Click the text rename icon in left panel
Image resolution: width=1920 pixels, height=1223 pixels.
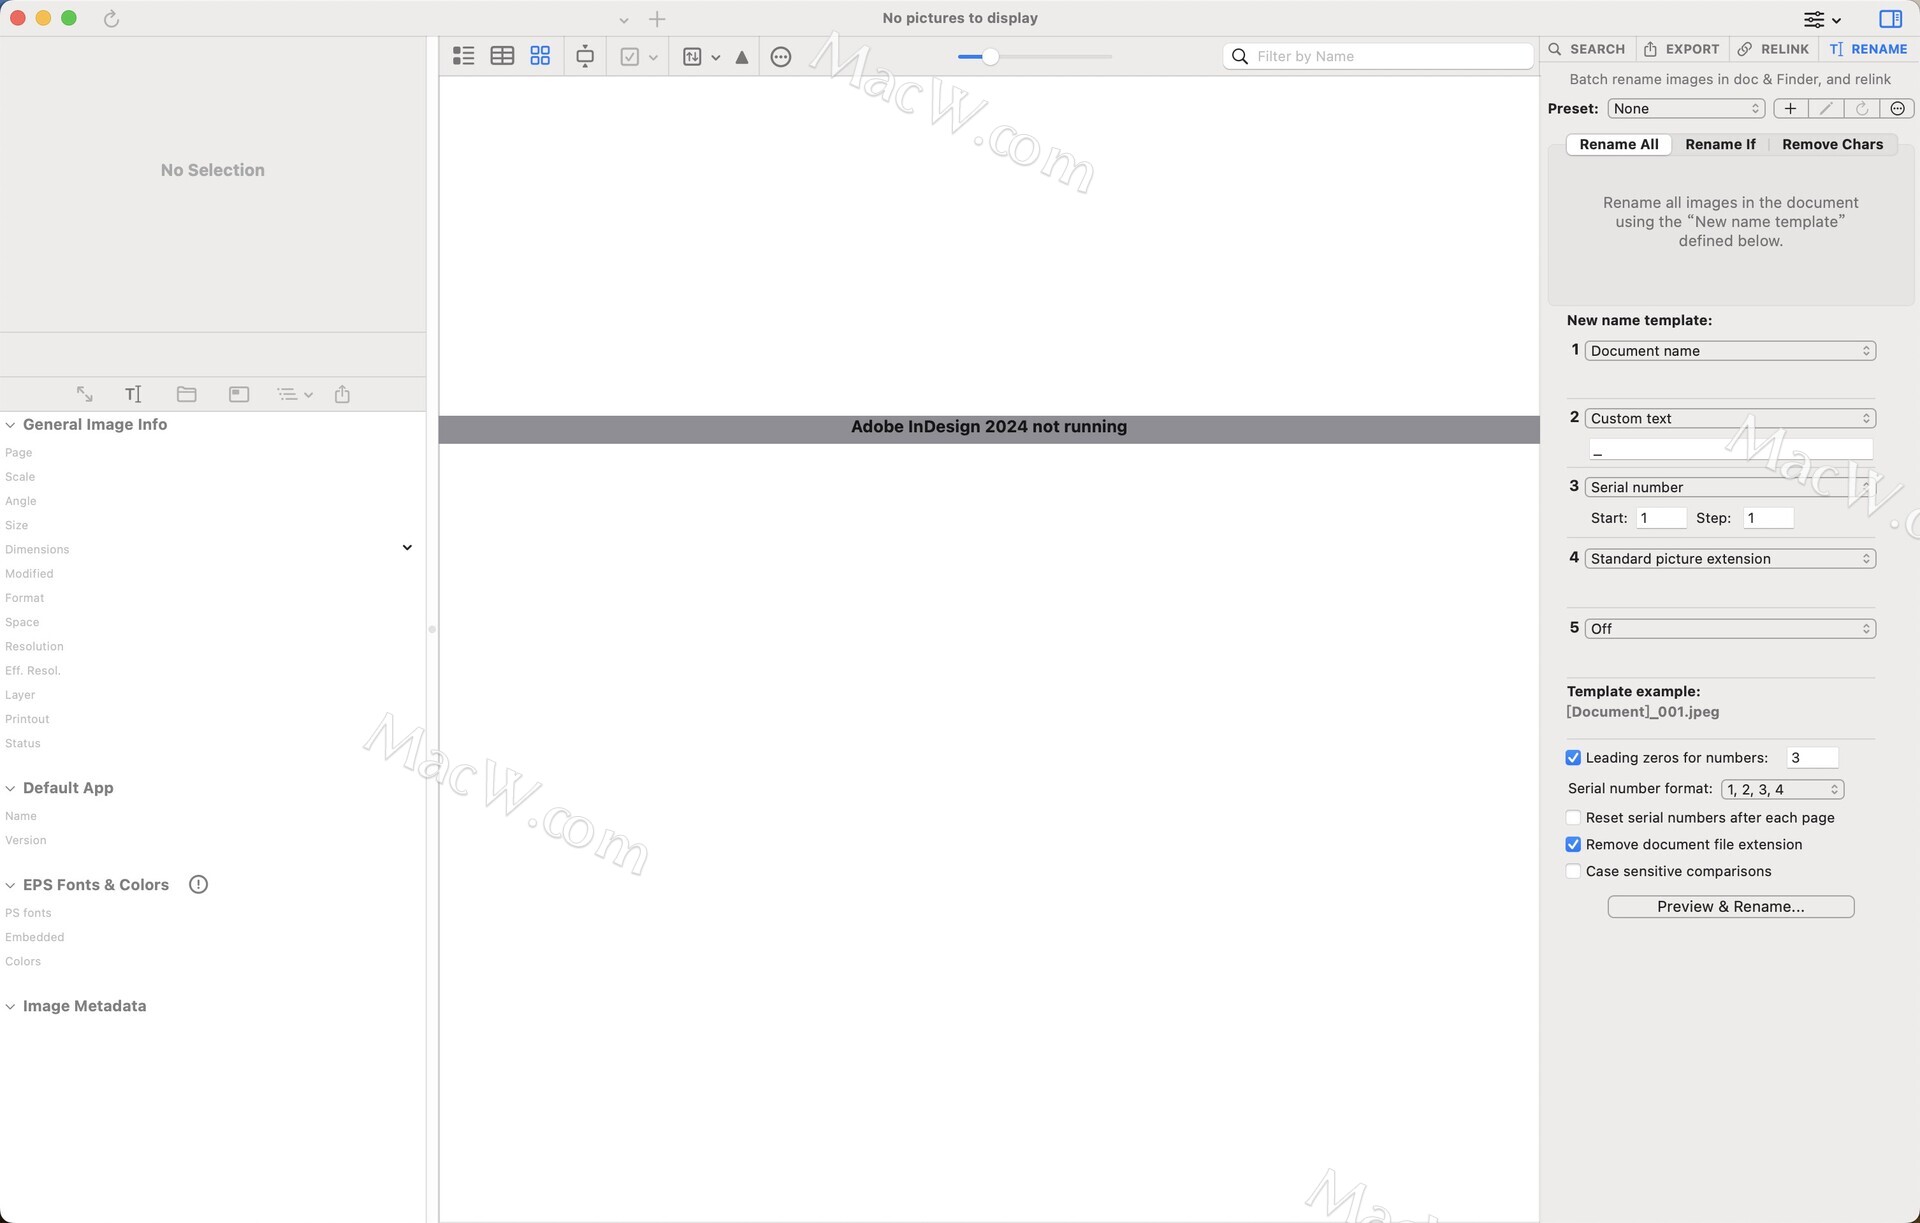tap(133, 394)
